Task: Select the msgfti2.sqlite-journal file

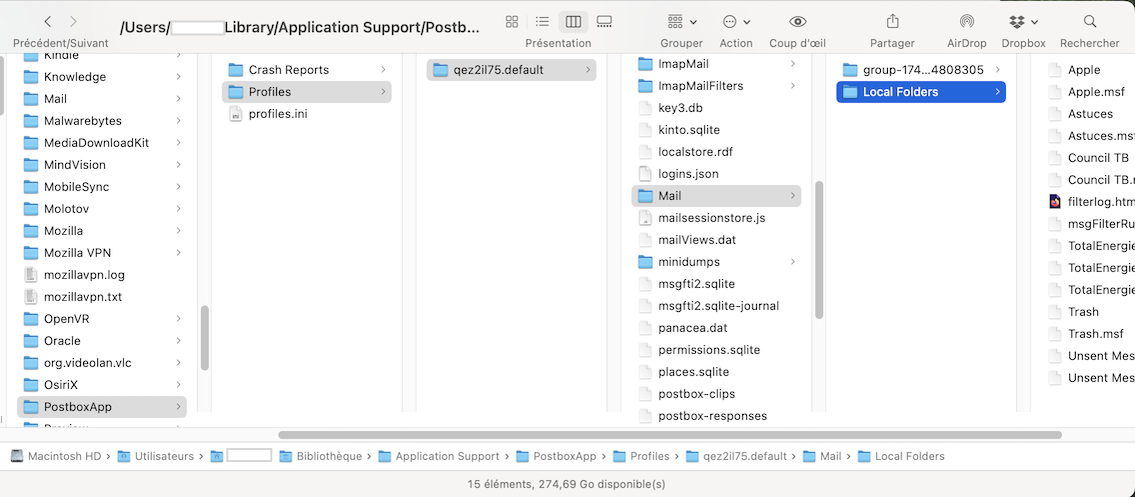Action: click(716, 306)
